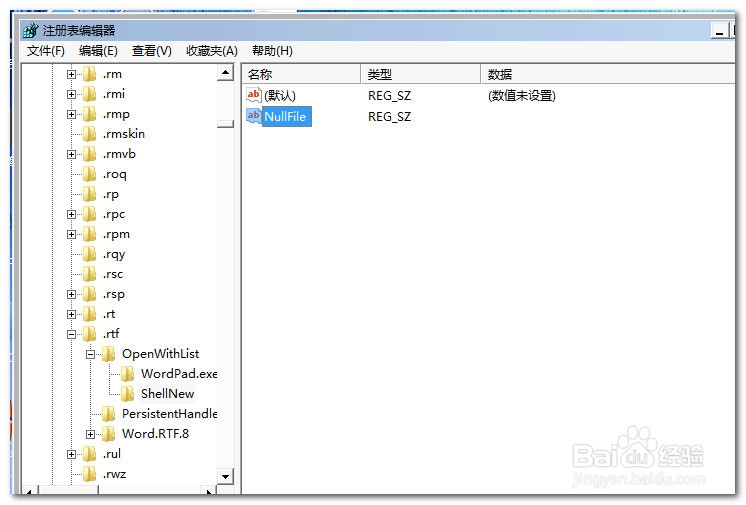Viewport: 746px width, 505px height.
Task: Select the .rsp folder icon
Action: coord(89,294)
